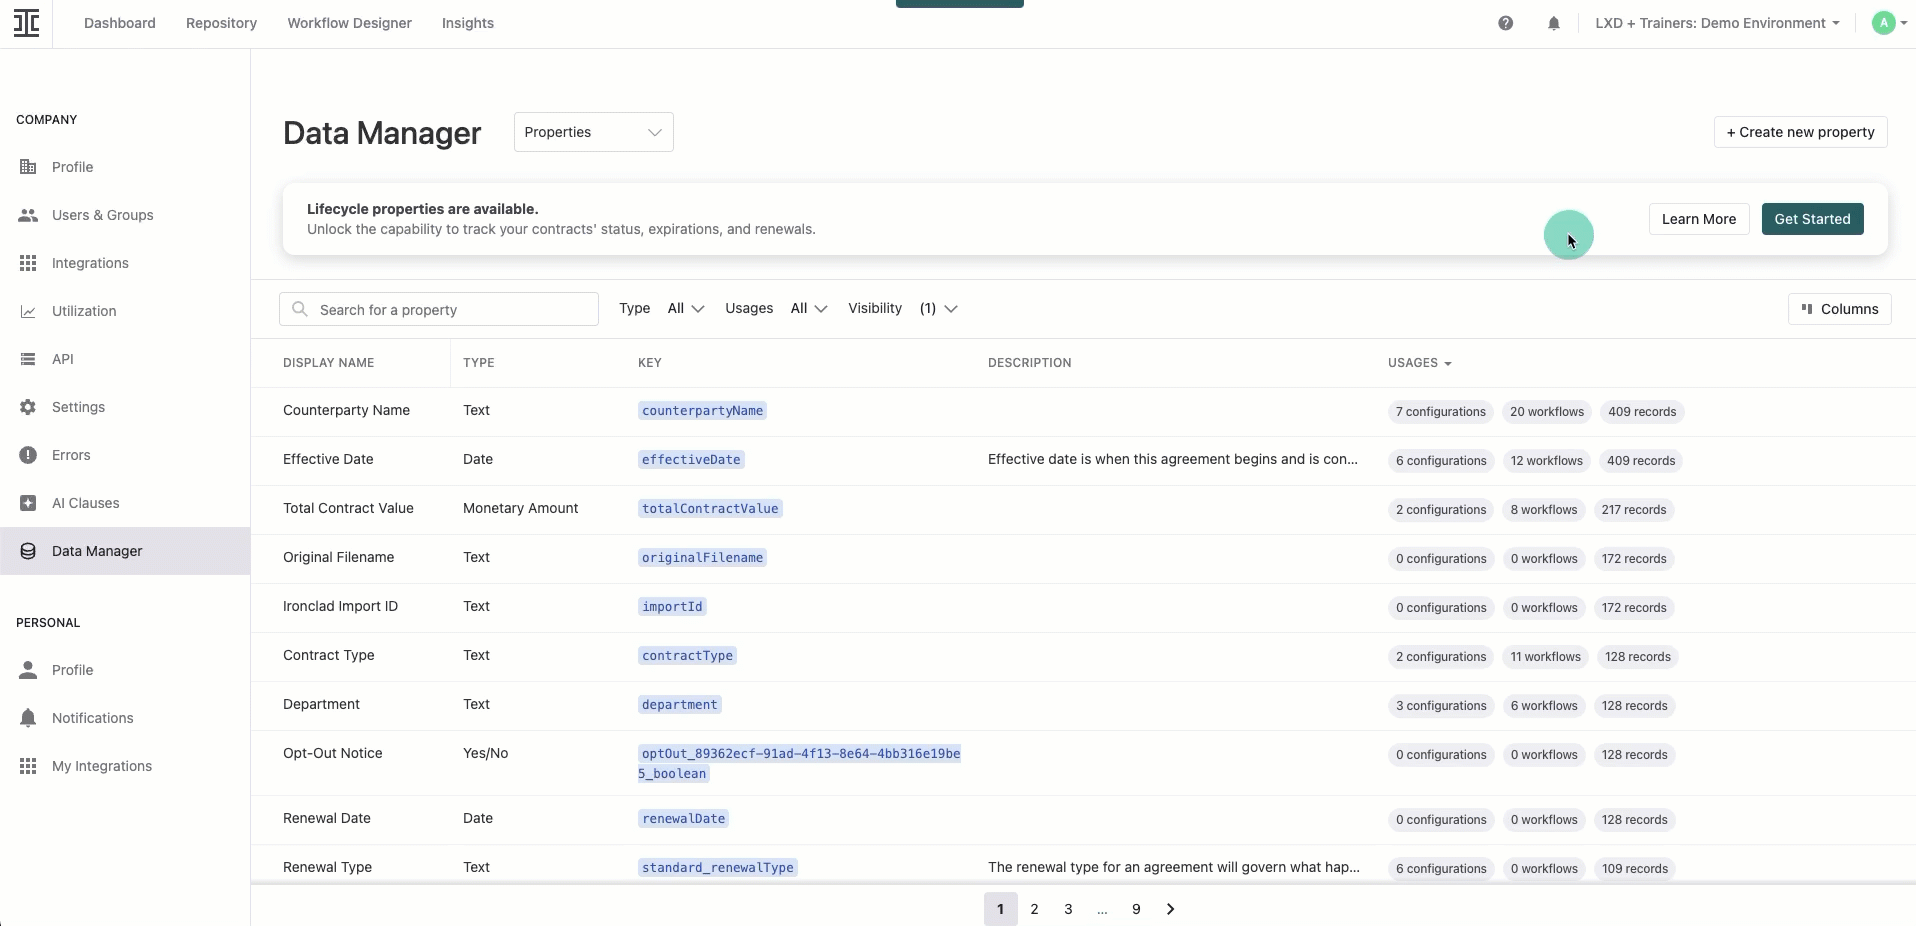Click the Notifications bell sidebar icon

click(x=28, y=718)
